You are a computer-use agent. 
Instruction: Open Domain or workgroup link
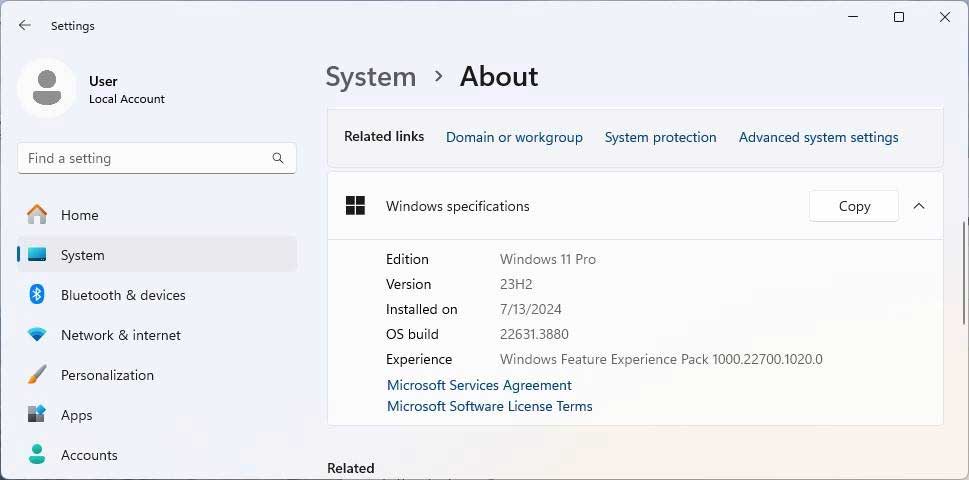click(514, 137)
